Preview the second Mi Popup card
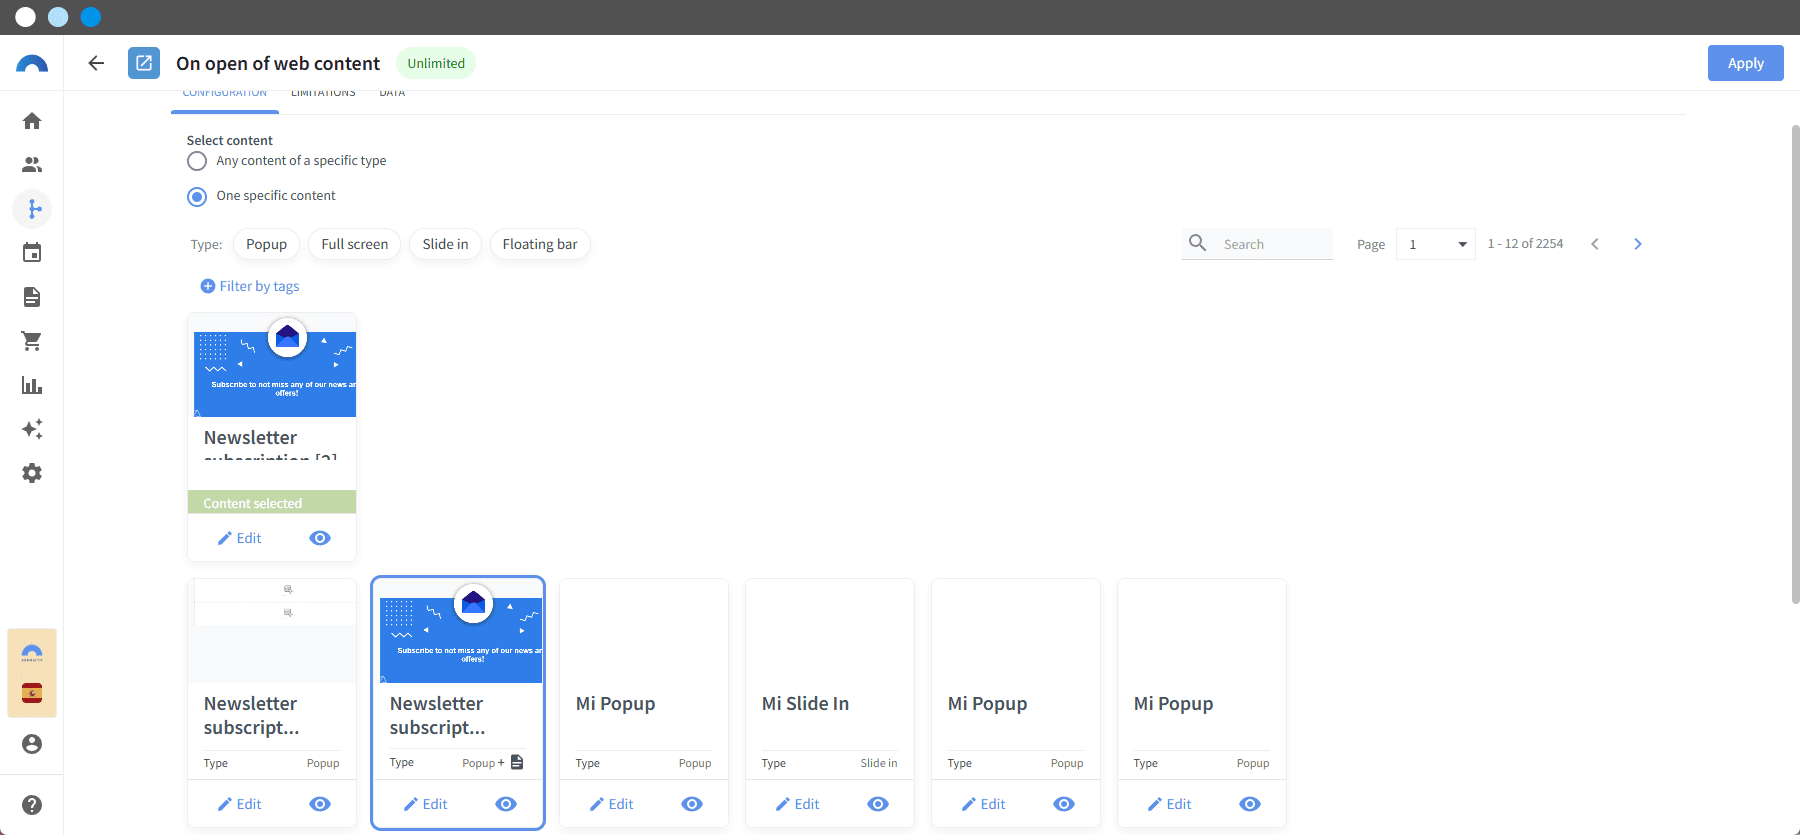This screenshot has height=835, width=1800. pos(1064,804)
